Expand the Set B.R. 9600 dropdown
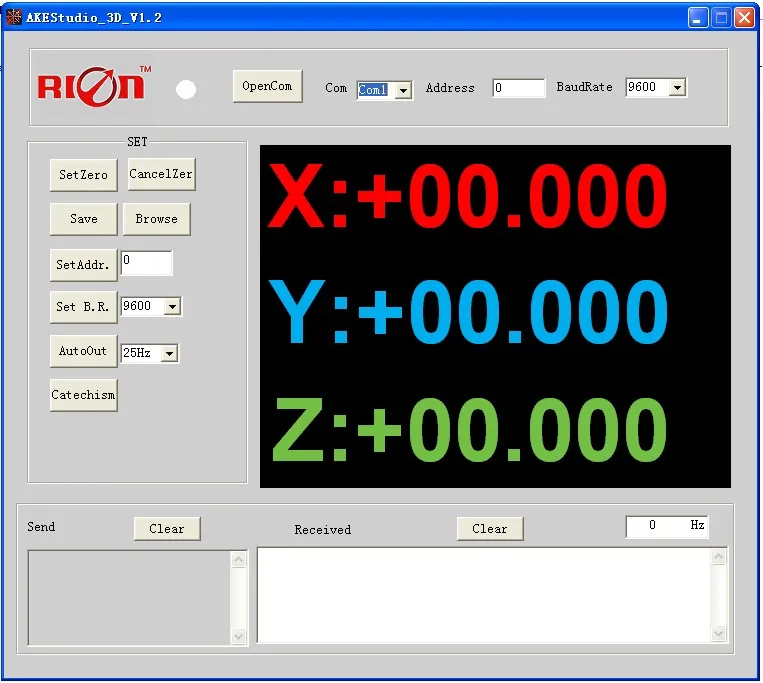The width and height of the screenshot is (763, 683). 172,306
